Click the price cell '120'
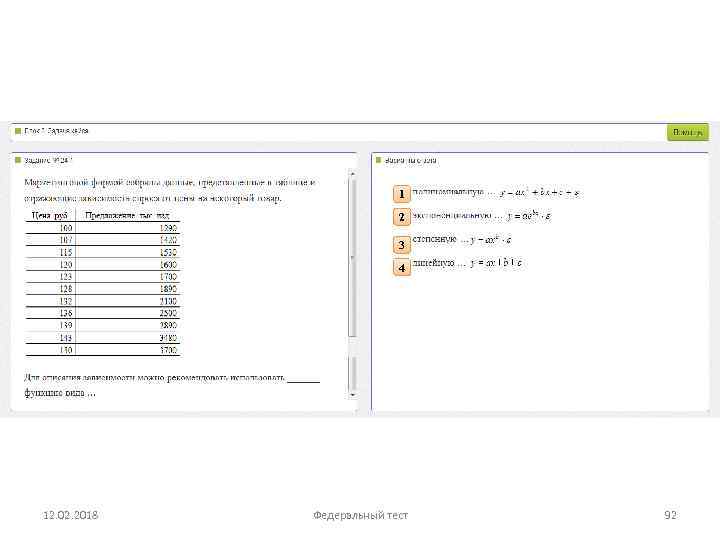This screenshot has height=540, width=720. tap(66, 264)
